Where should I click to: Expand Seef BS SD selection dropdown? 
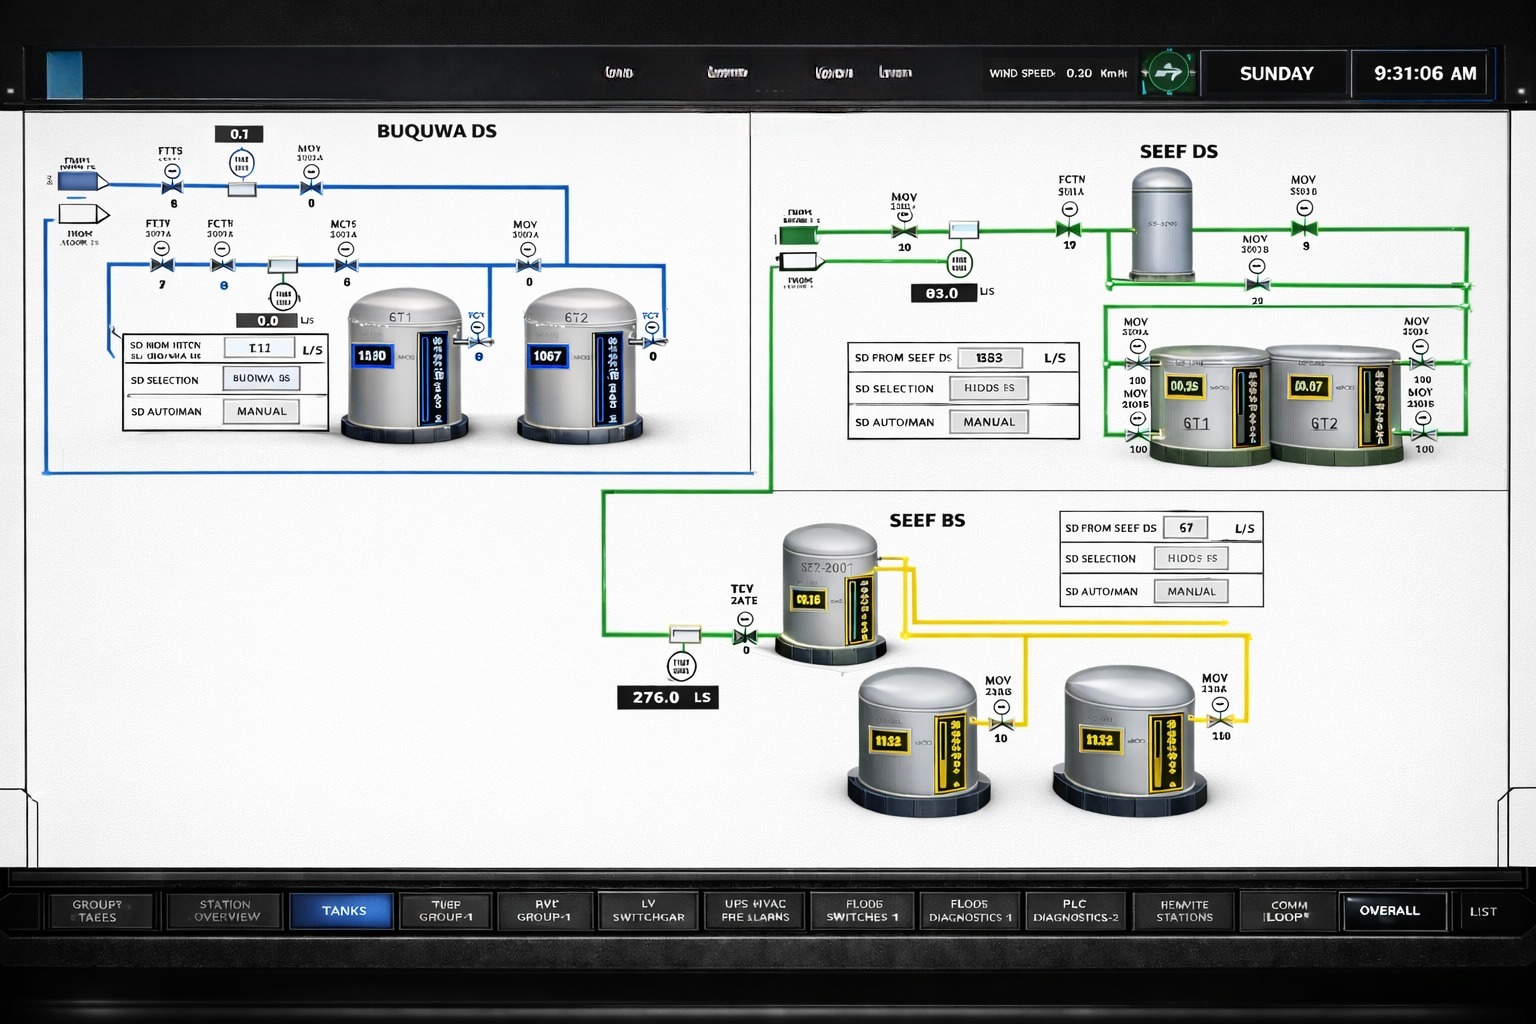(x=1190, y=559)
